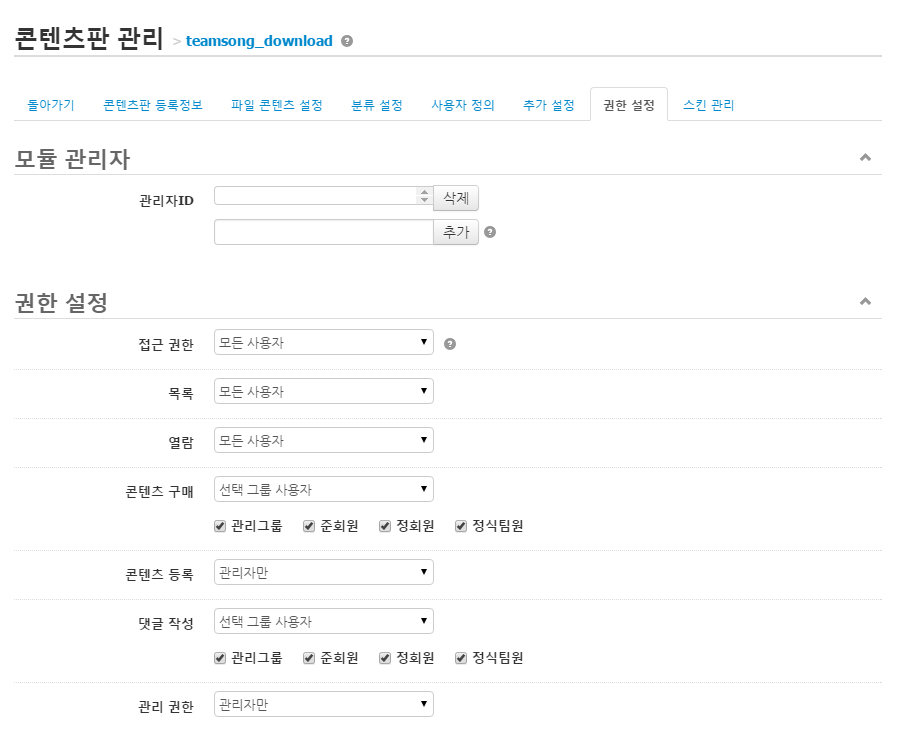
Task: Uncheck 관리그룹 under 콘텐츠 구매
Action: (x=220, y=526)
